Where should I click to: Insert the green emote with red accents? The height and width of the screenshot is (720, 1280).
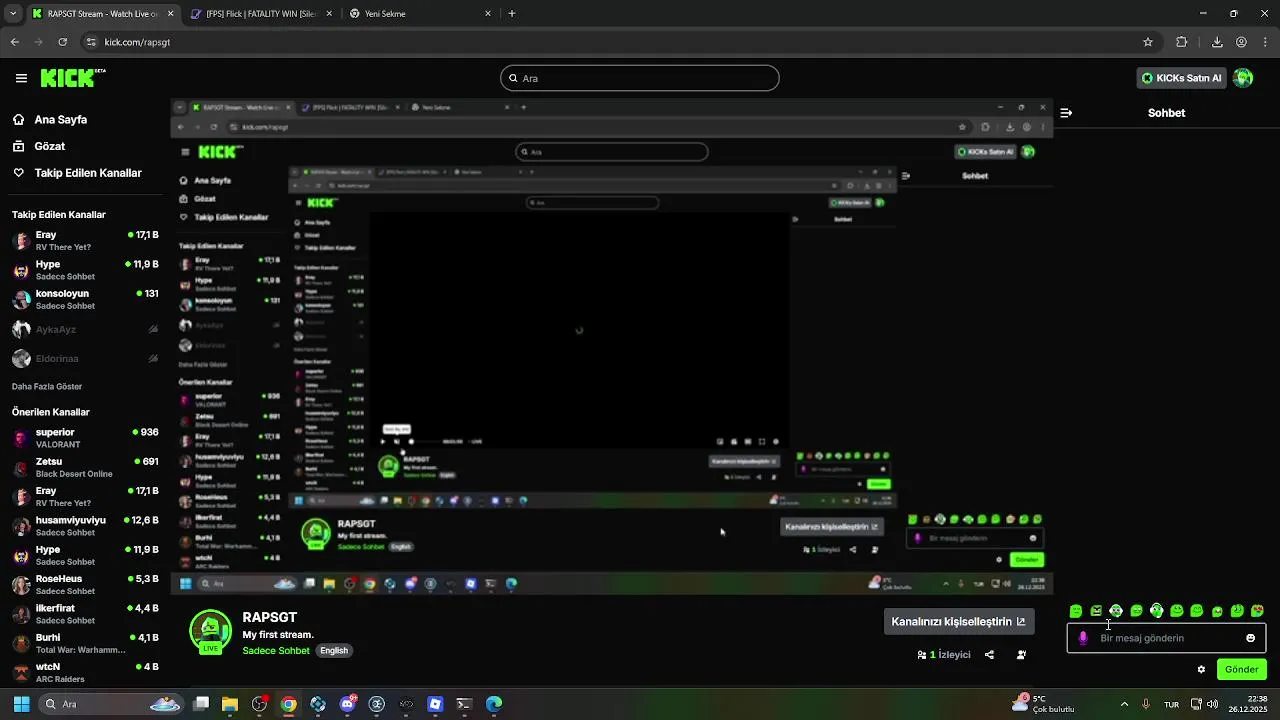[x=1257, y=611]
